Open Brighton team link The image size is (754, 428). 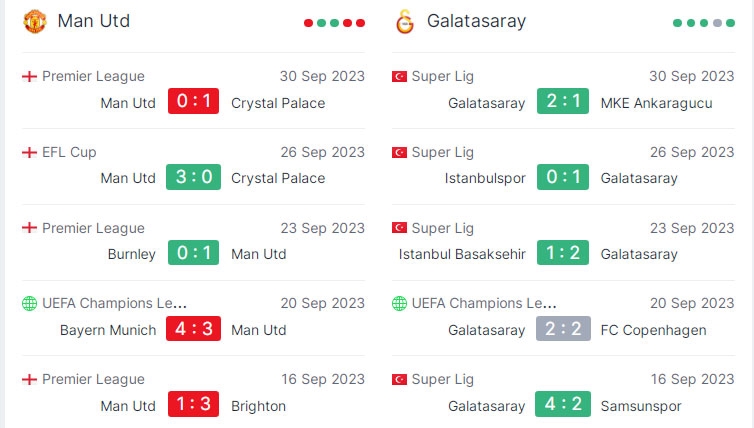pyautogui.click(x=258, y=406)
